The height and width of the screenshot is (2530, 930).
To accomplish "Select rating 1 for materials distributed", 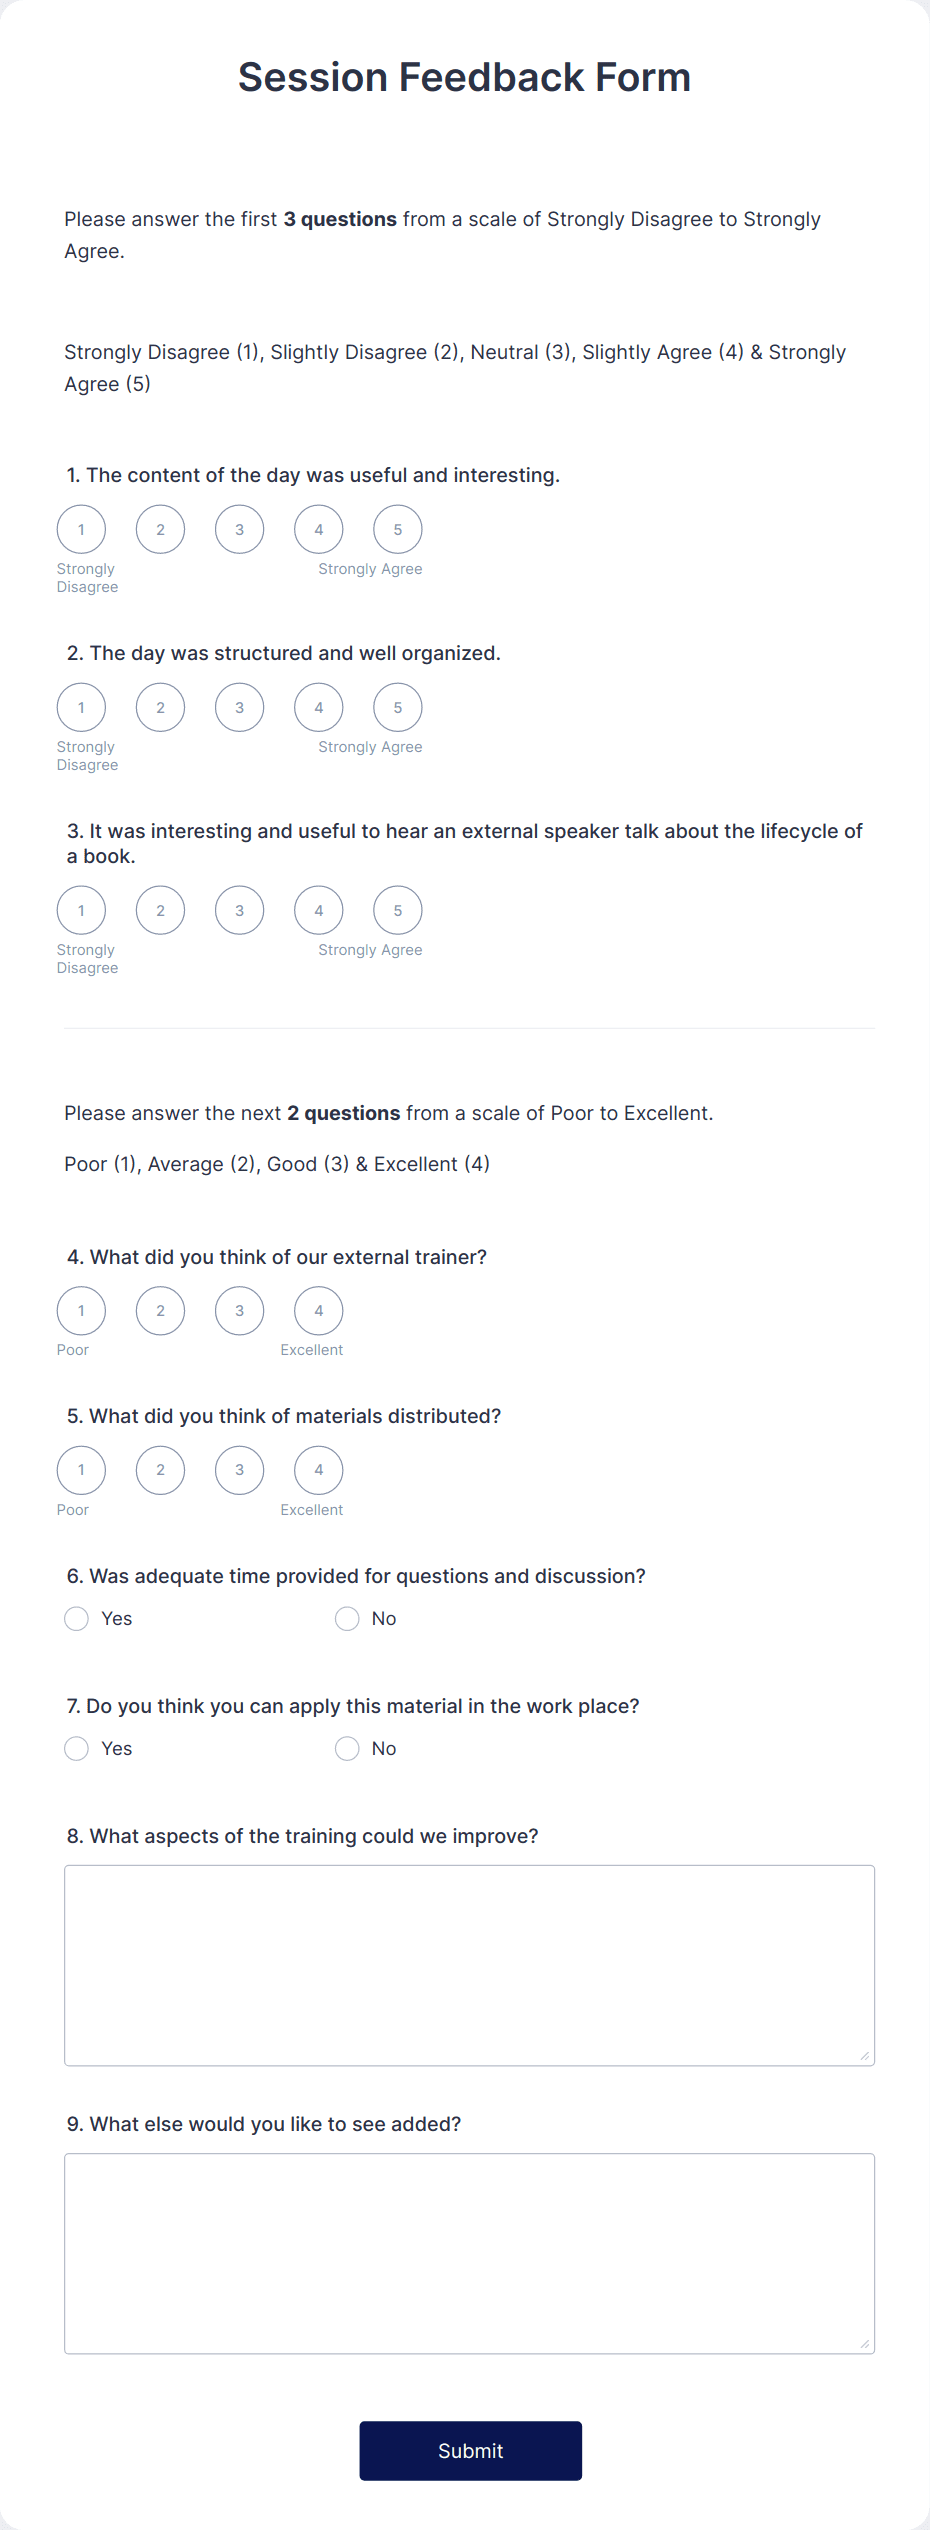I will tap(81, 1470).
